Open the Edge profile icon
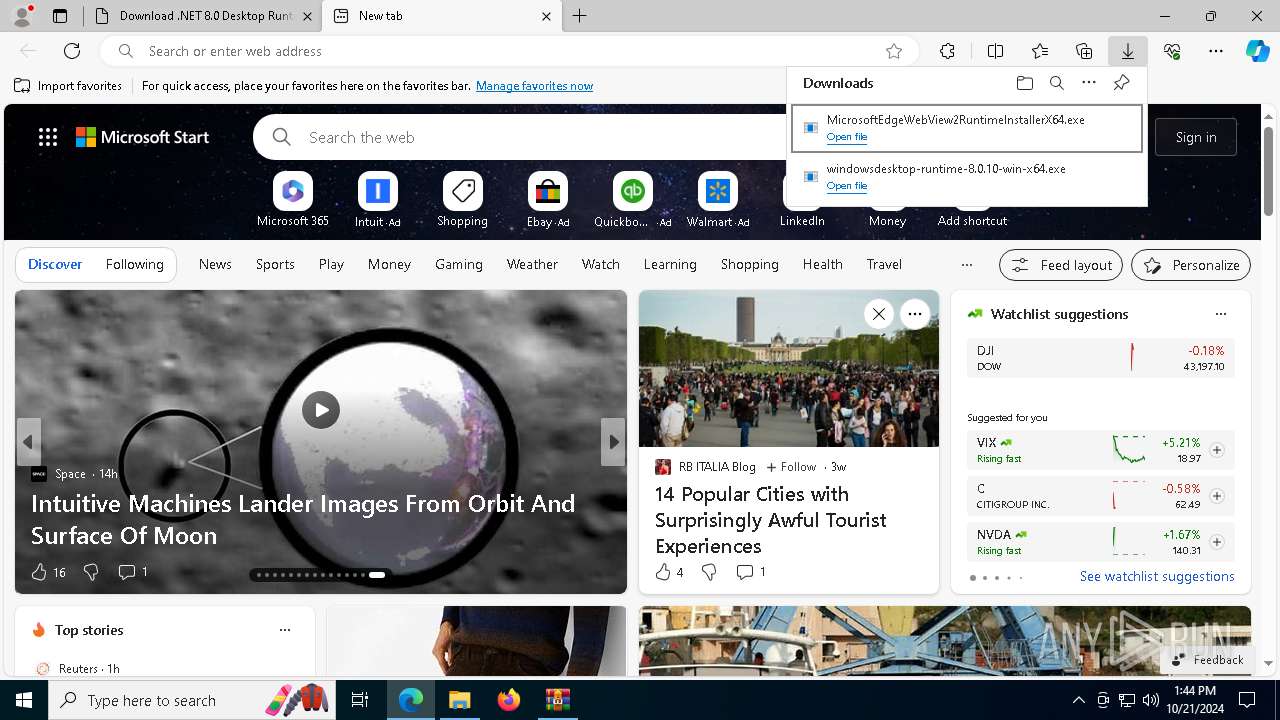 [x=22, y=16]
